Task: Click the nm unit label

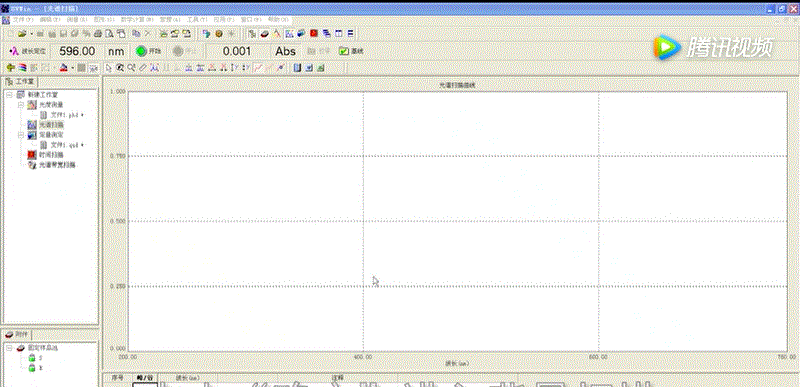Action: [x=116, y=51]
